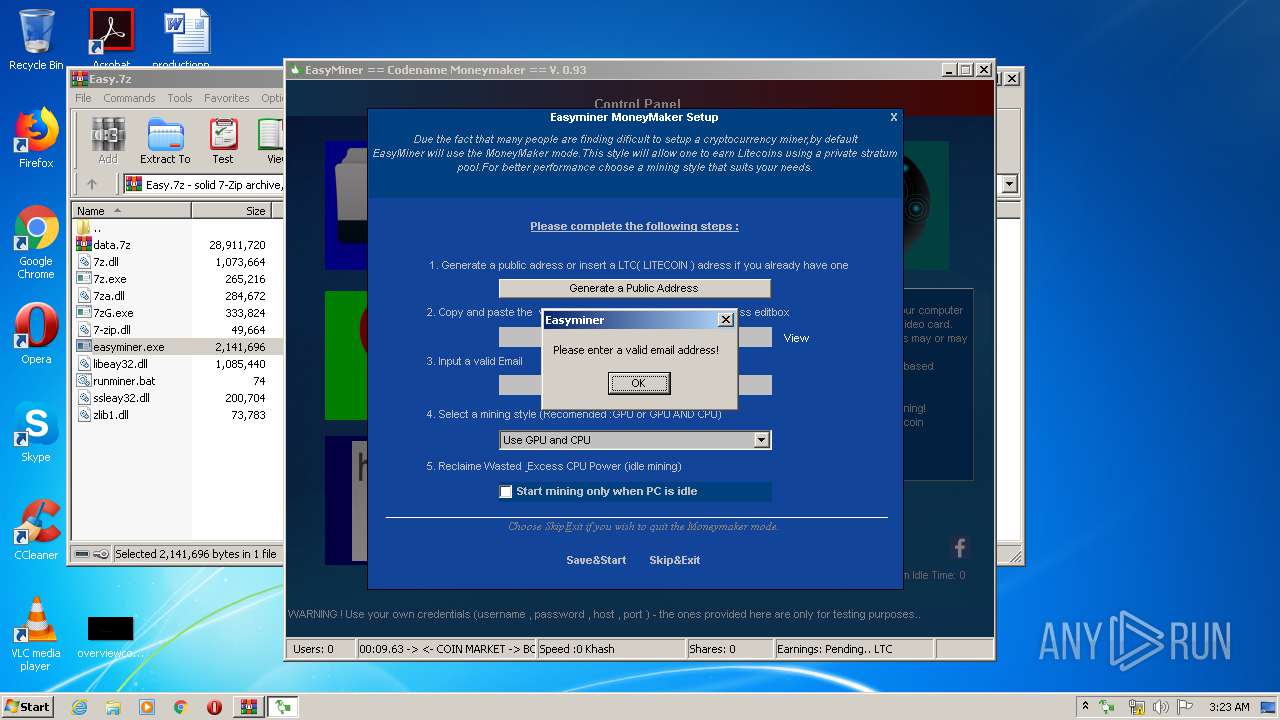Screen dimensions: 1280x720
Task: Open Chrome from taskbar
Action: click(180, 707)
